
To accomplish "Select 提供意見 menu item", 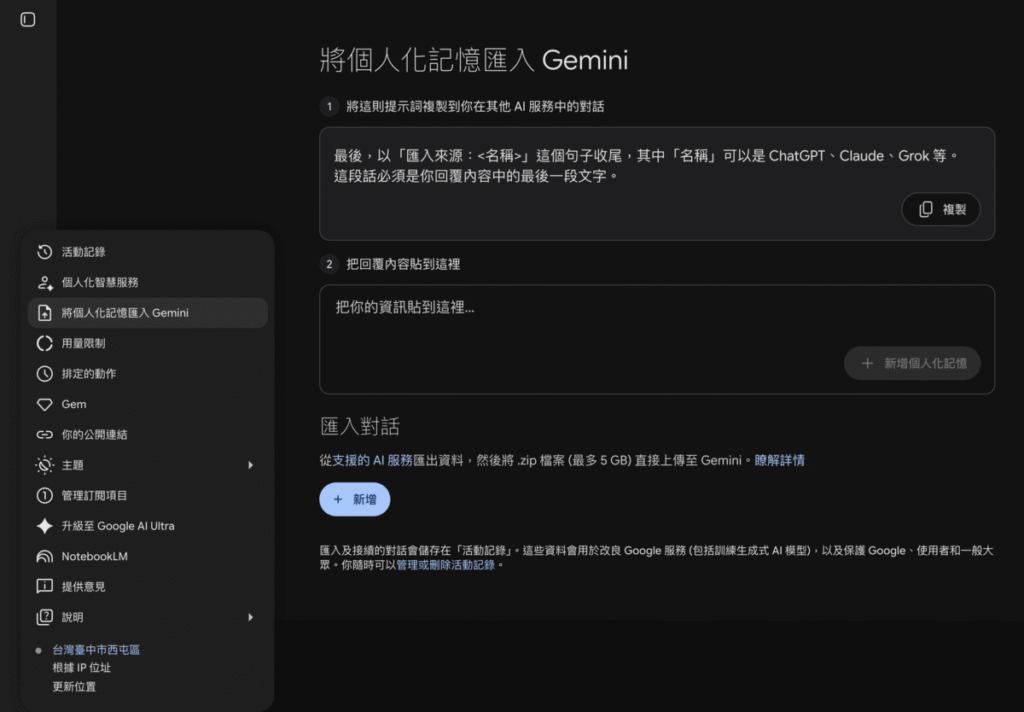I will (148, 587).
